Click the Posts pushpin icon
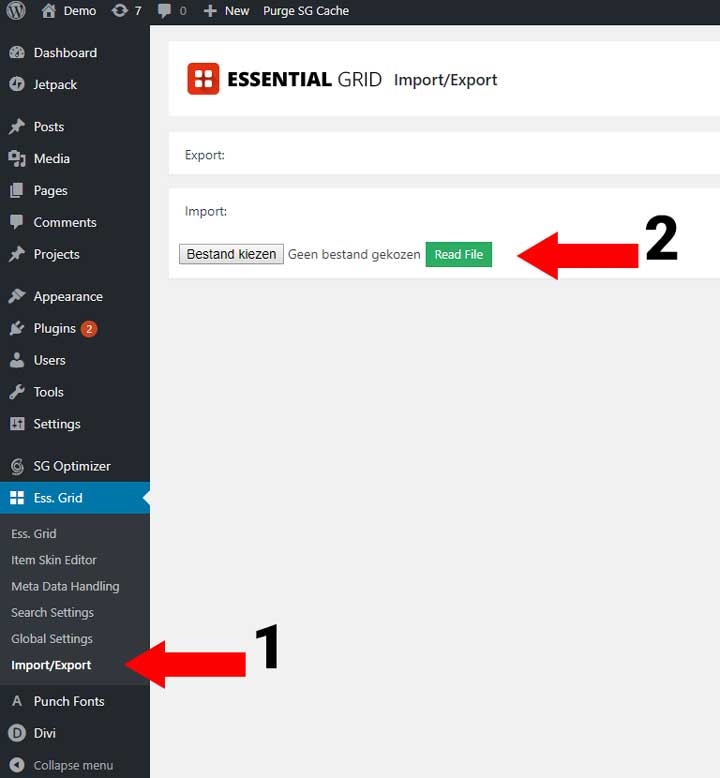The height and width of the screenshot is (778, 720). [x=17, y=127]
